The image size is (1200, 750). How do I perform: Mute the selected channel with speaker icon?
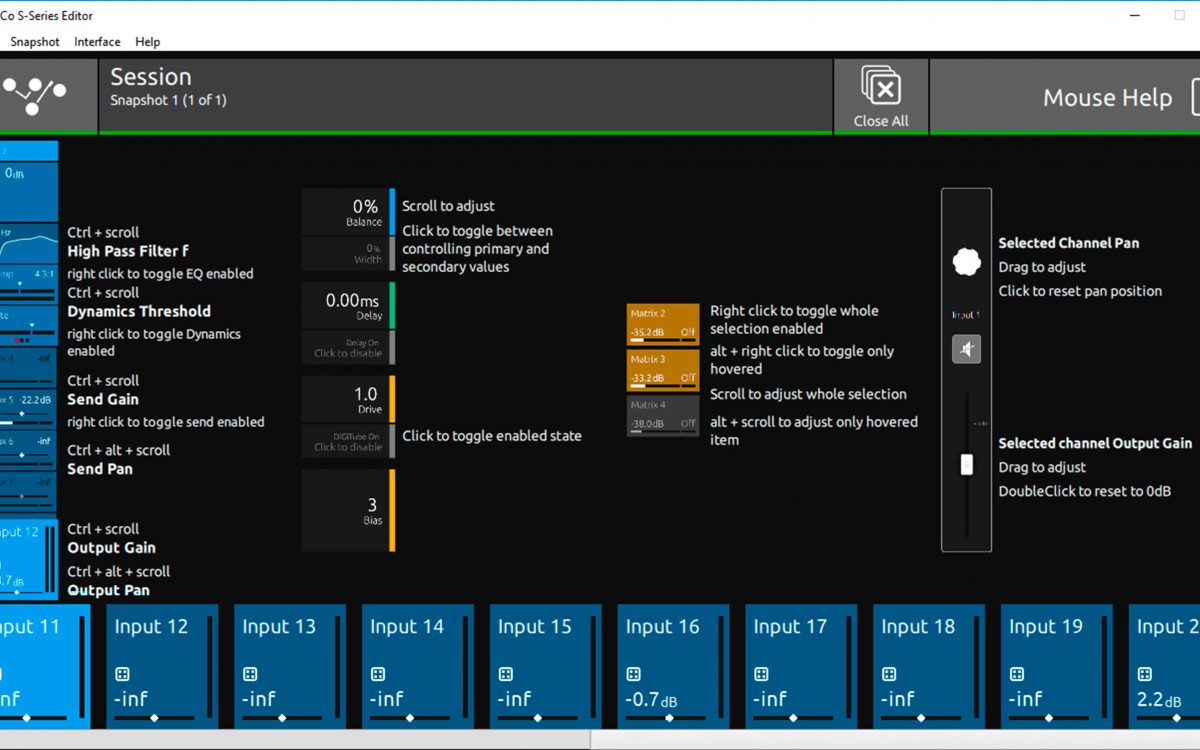966,349
